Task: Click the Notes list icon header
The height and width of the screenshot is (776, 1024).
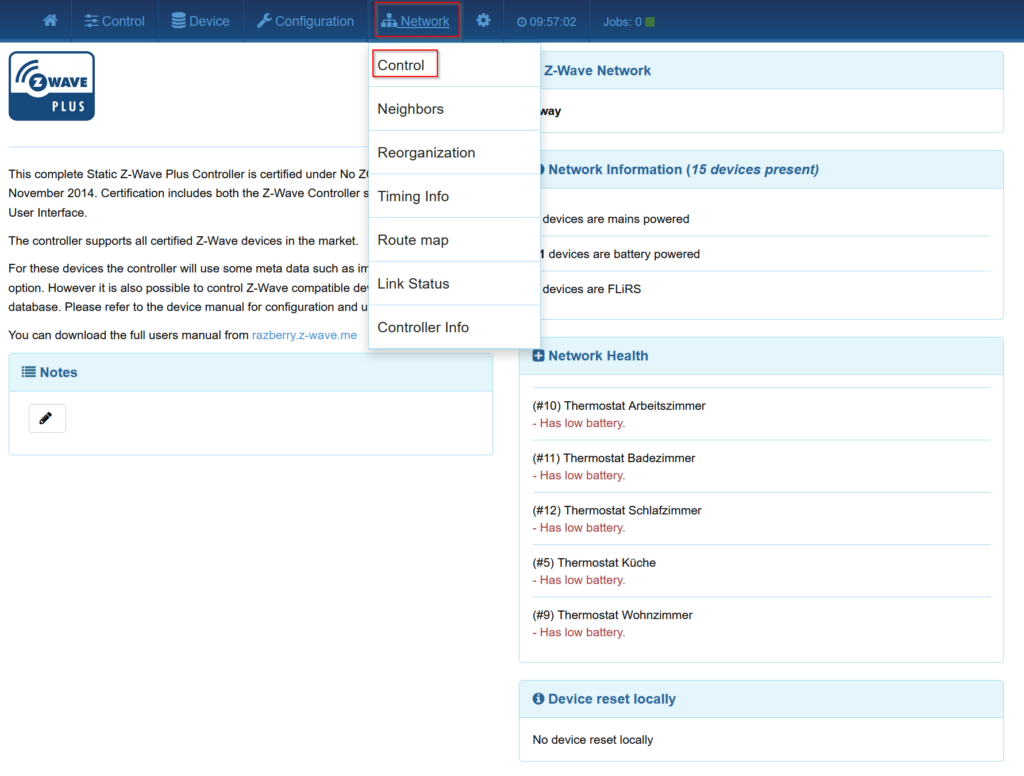Action: [29, 372]
